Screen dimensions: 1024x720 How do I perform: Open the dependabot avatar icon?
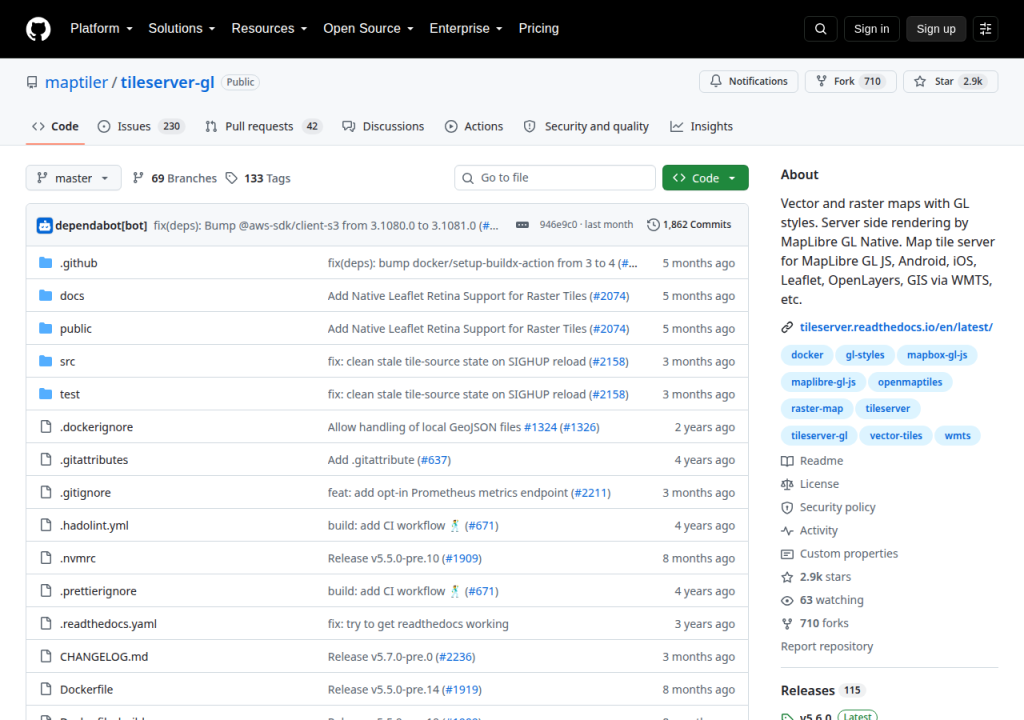pyautogui.click(x=44, y=225)
